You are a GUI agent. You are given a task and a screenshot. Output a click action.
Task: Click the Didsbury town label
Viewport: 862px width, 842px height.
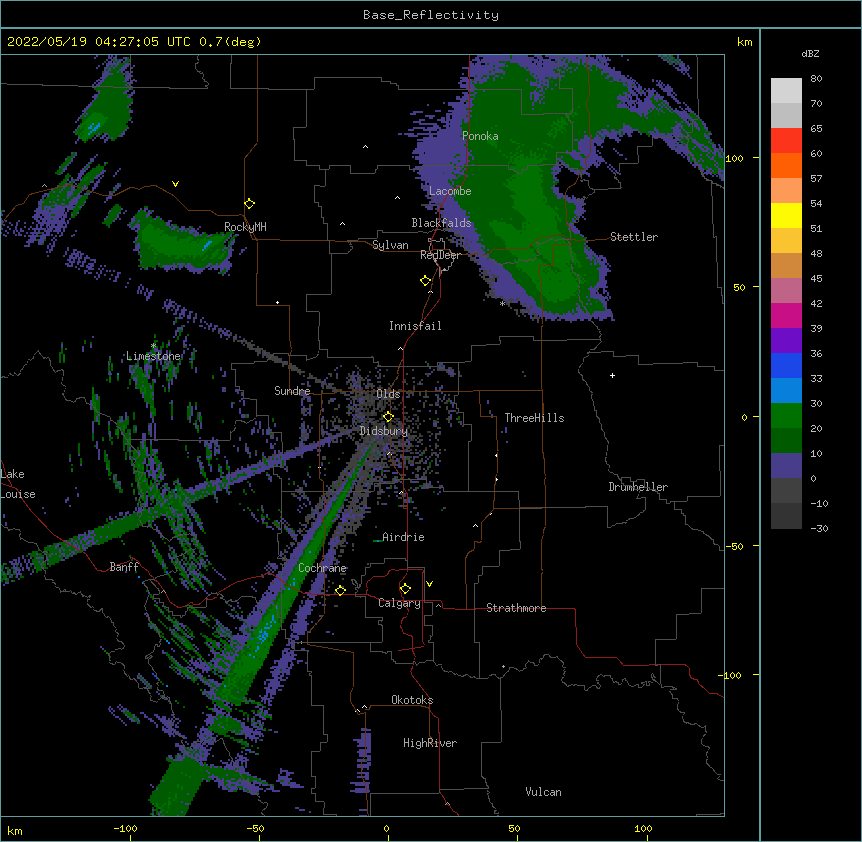[x=384, y=431]
